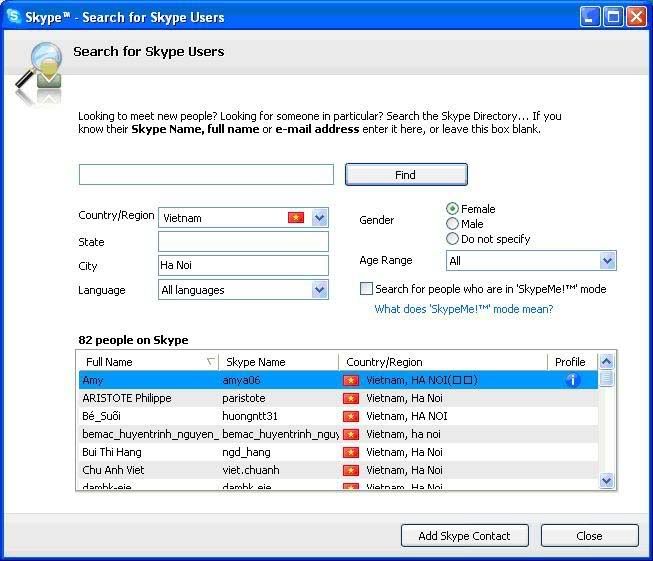Open the Age Range dropdown
653x561 pixels.
click(607, 261)
